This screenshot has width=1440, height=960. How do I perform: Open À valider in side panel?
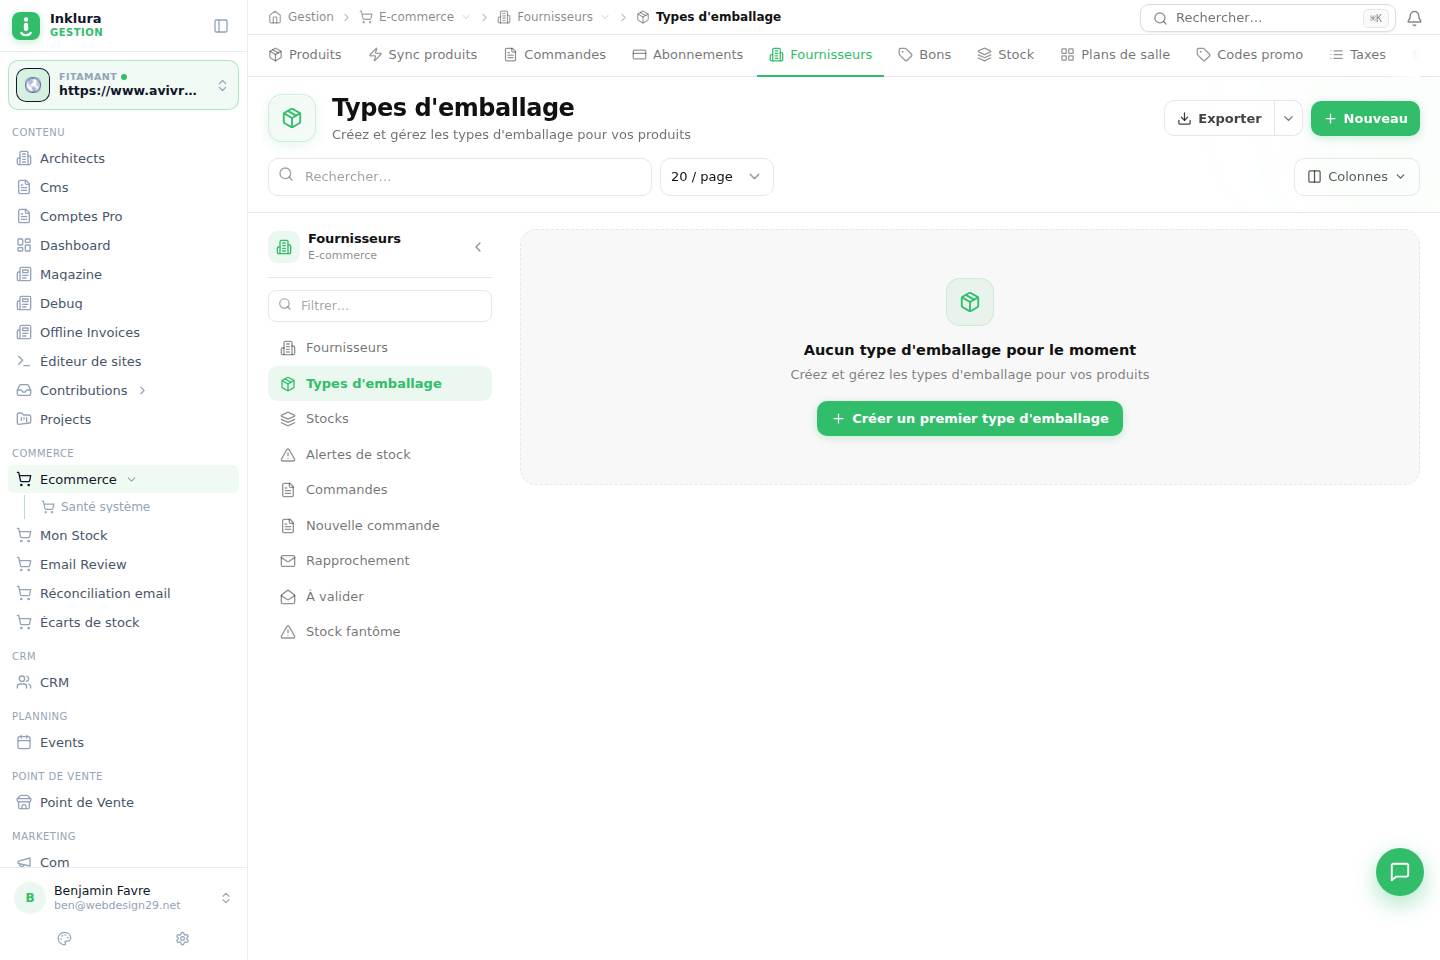[x=380, y=597]
